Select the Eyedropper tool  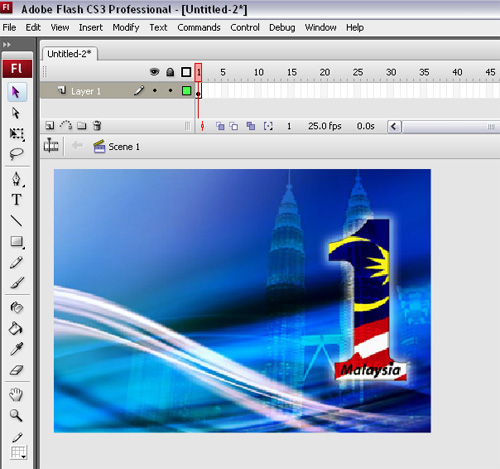[16, 349]
